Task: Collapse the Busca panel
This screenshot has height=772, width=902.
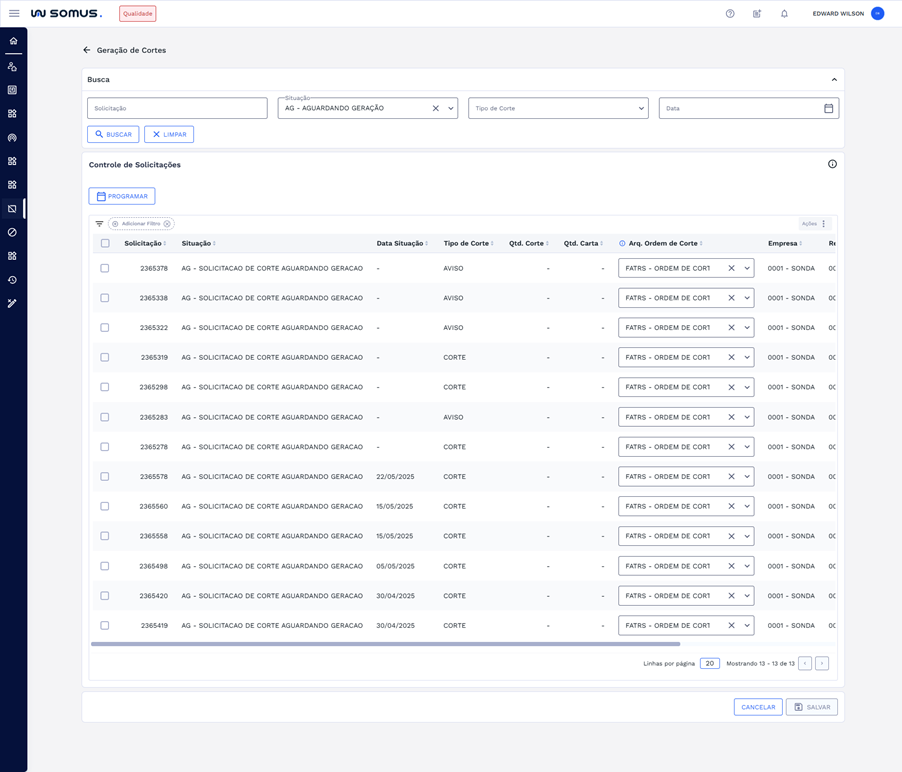Action: pyautogui.click(x=834, y=80)
